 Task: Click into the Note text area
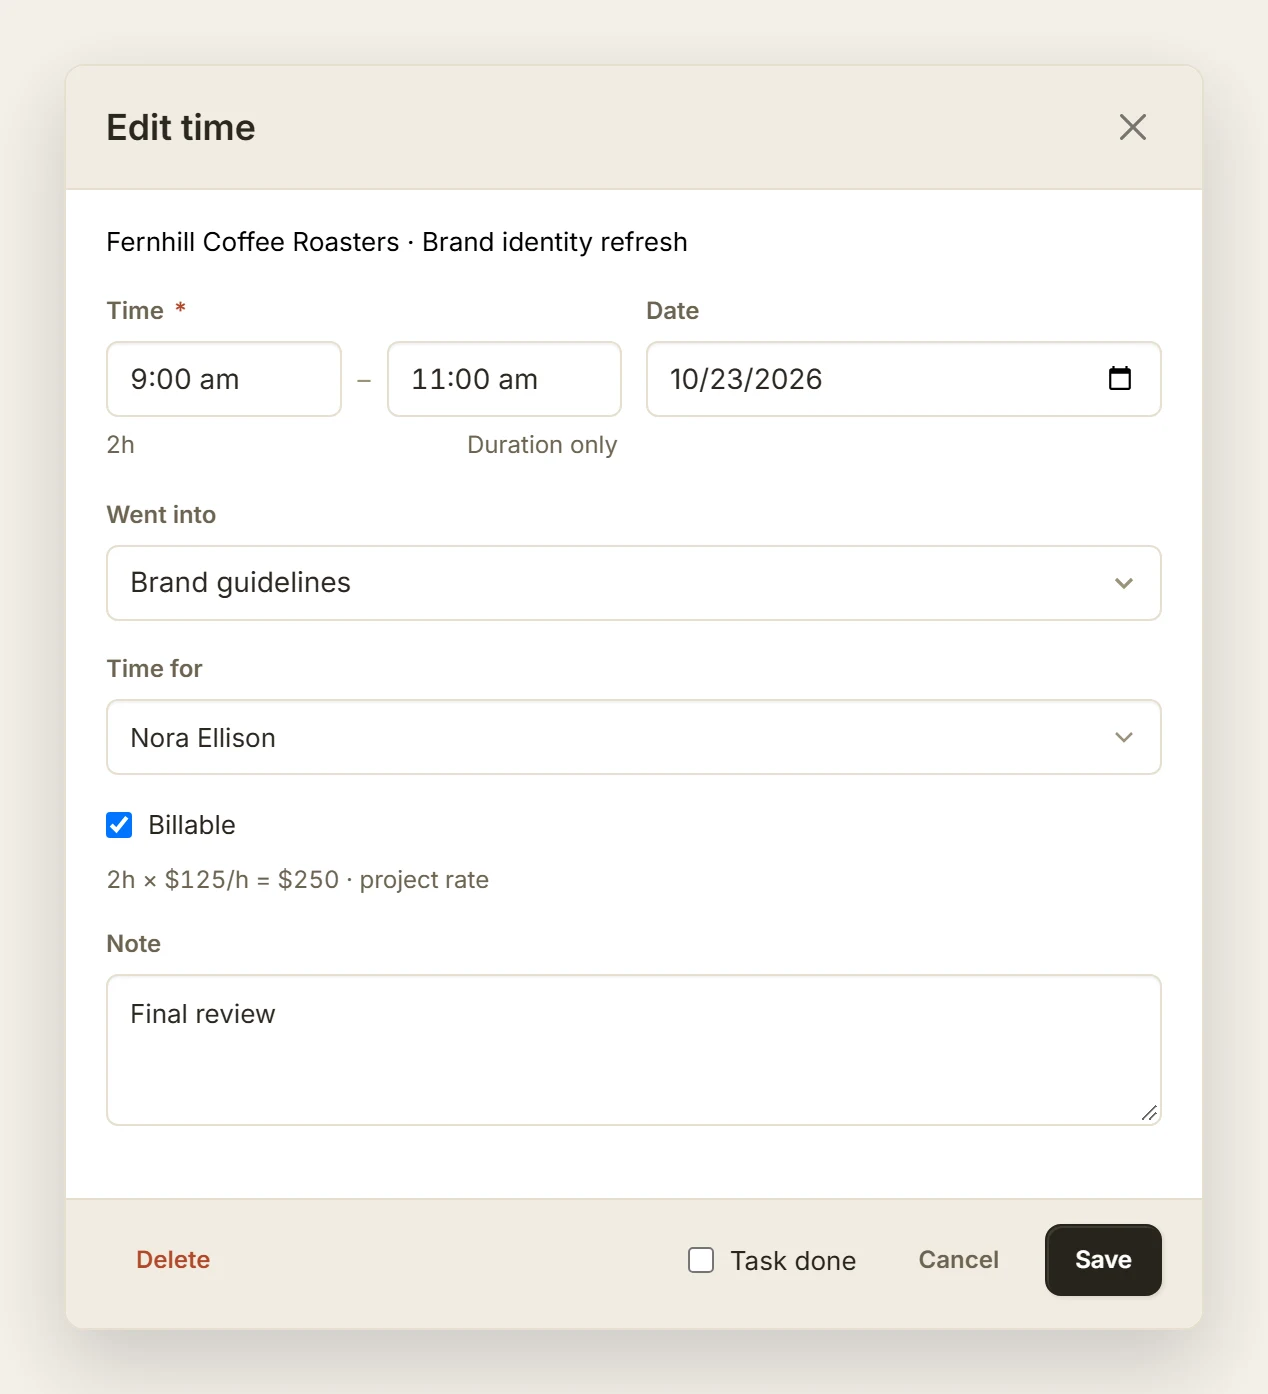[634, 1050]
